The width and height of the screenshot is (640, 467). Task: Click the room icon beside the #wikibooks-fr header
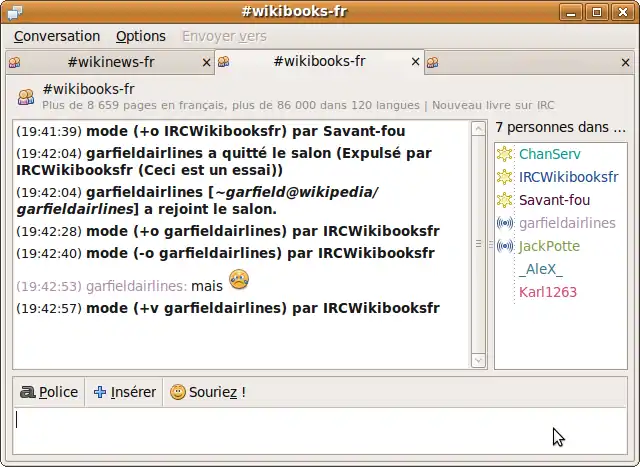coord(26,96)
